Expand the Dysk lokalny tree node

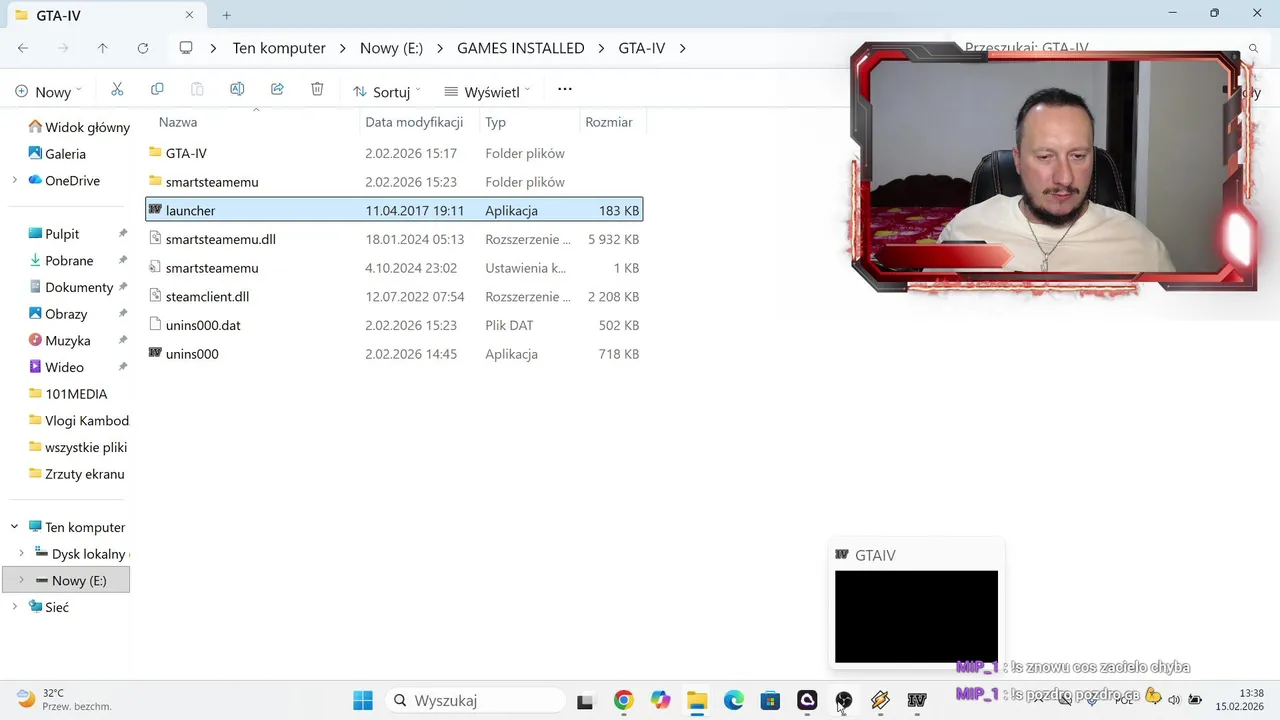[x=22, y=554]
